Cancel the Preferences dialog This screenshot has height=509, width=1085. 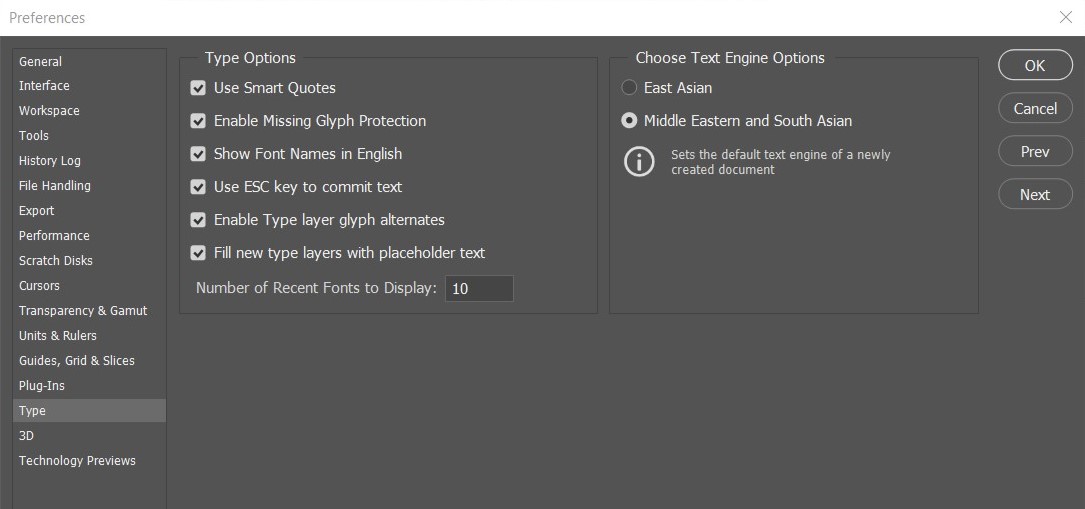point(1035,108)
